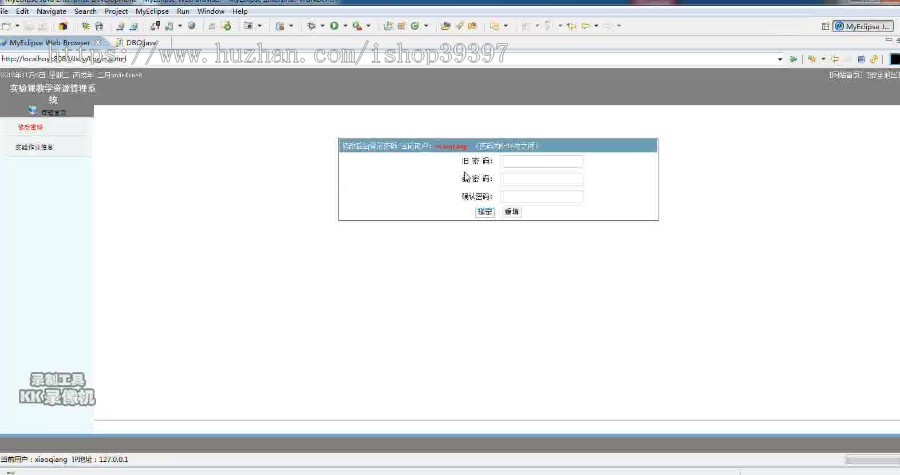Click the new Java project icon
The image size is (900, 475).
click(388, 26)
